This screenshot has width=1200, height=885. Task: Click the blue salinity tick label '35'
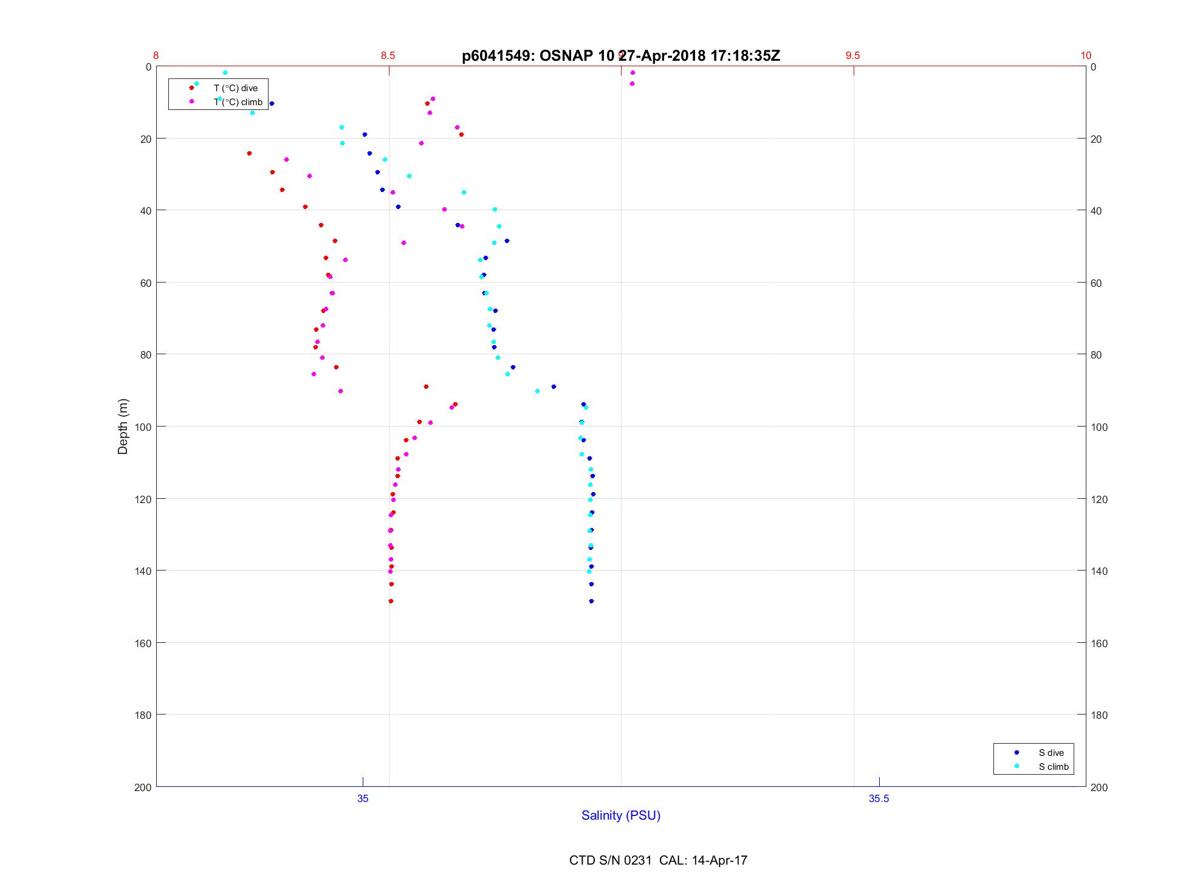point(363,798)
